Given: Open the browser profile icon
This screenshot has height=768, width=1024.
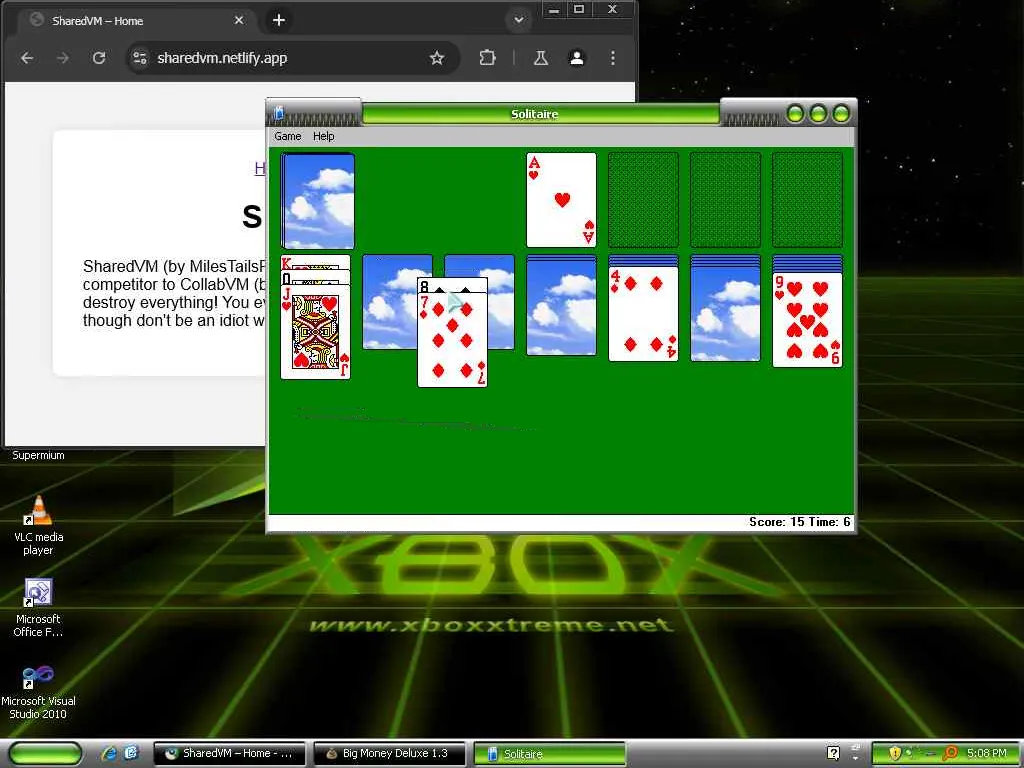Looking at the screenshot, I should [x=577, y=58].
